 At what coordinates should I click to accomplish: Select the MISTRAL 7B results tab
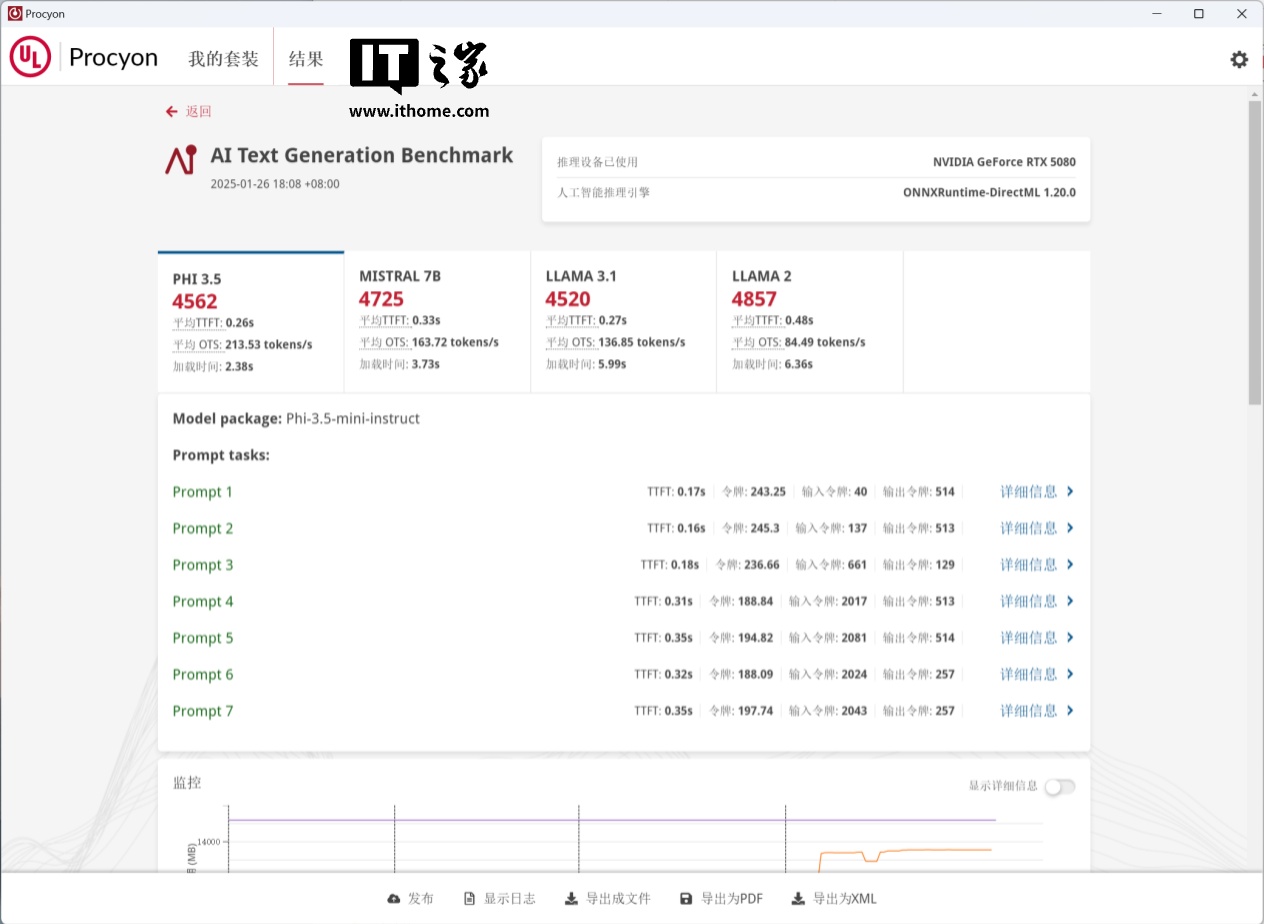[x=437, y=320]
